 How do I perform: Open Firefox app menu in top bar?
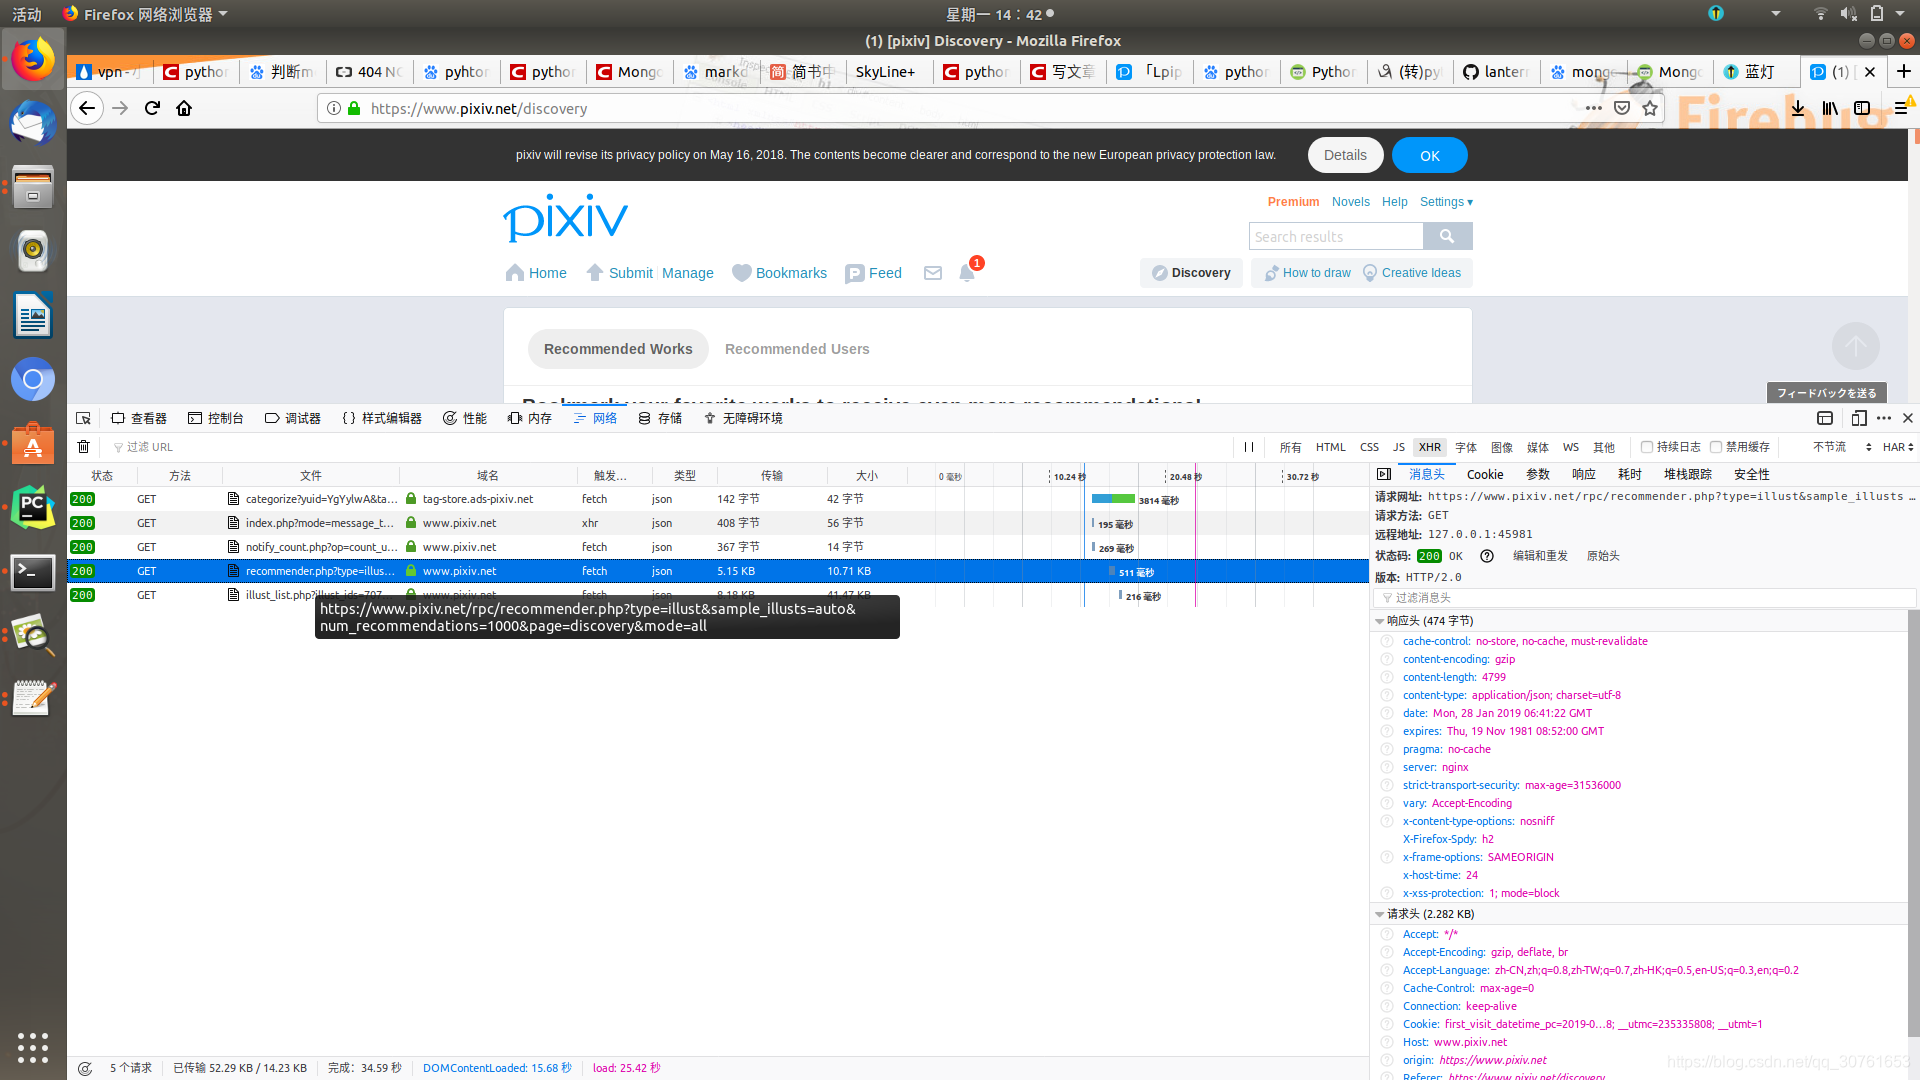tap(145, 14)
